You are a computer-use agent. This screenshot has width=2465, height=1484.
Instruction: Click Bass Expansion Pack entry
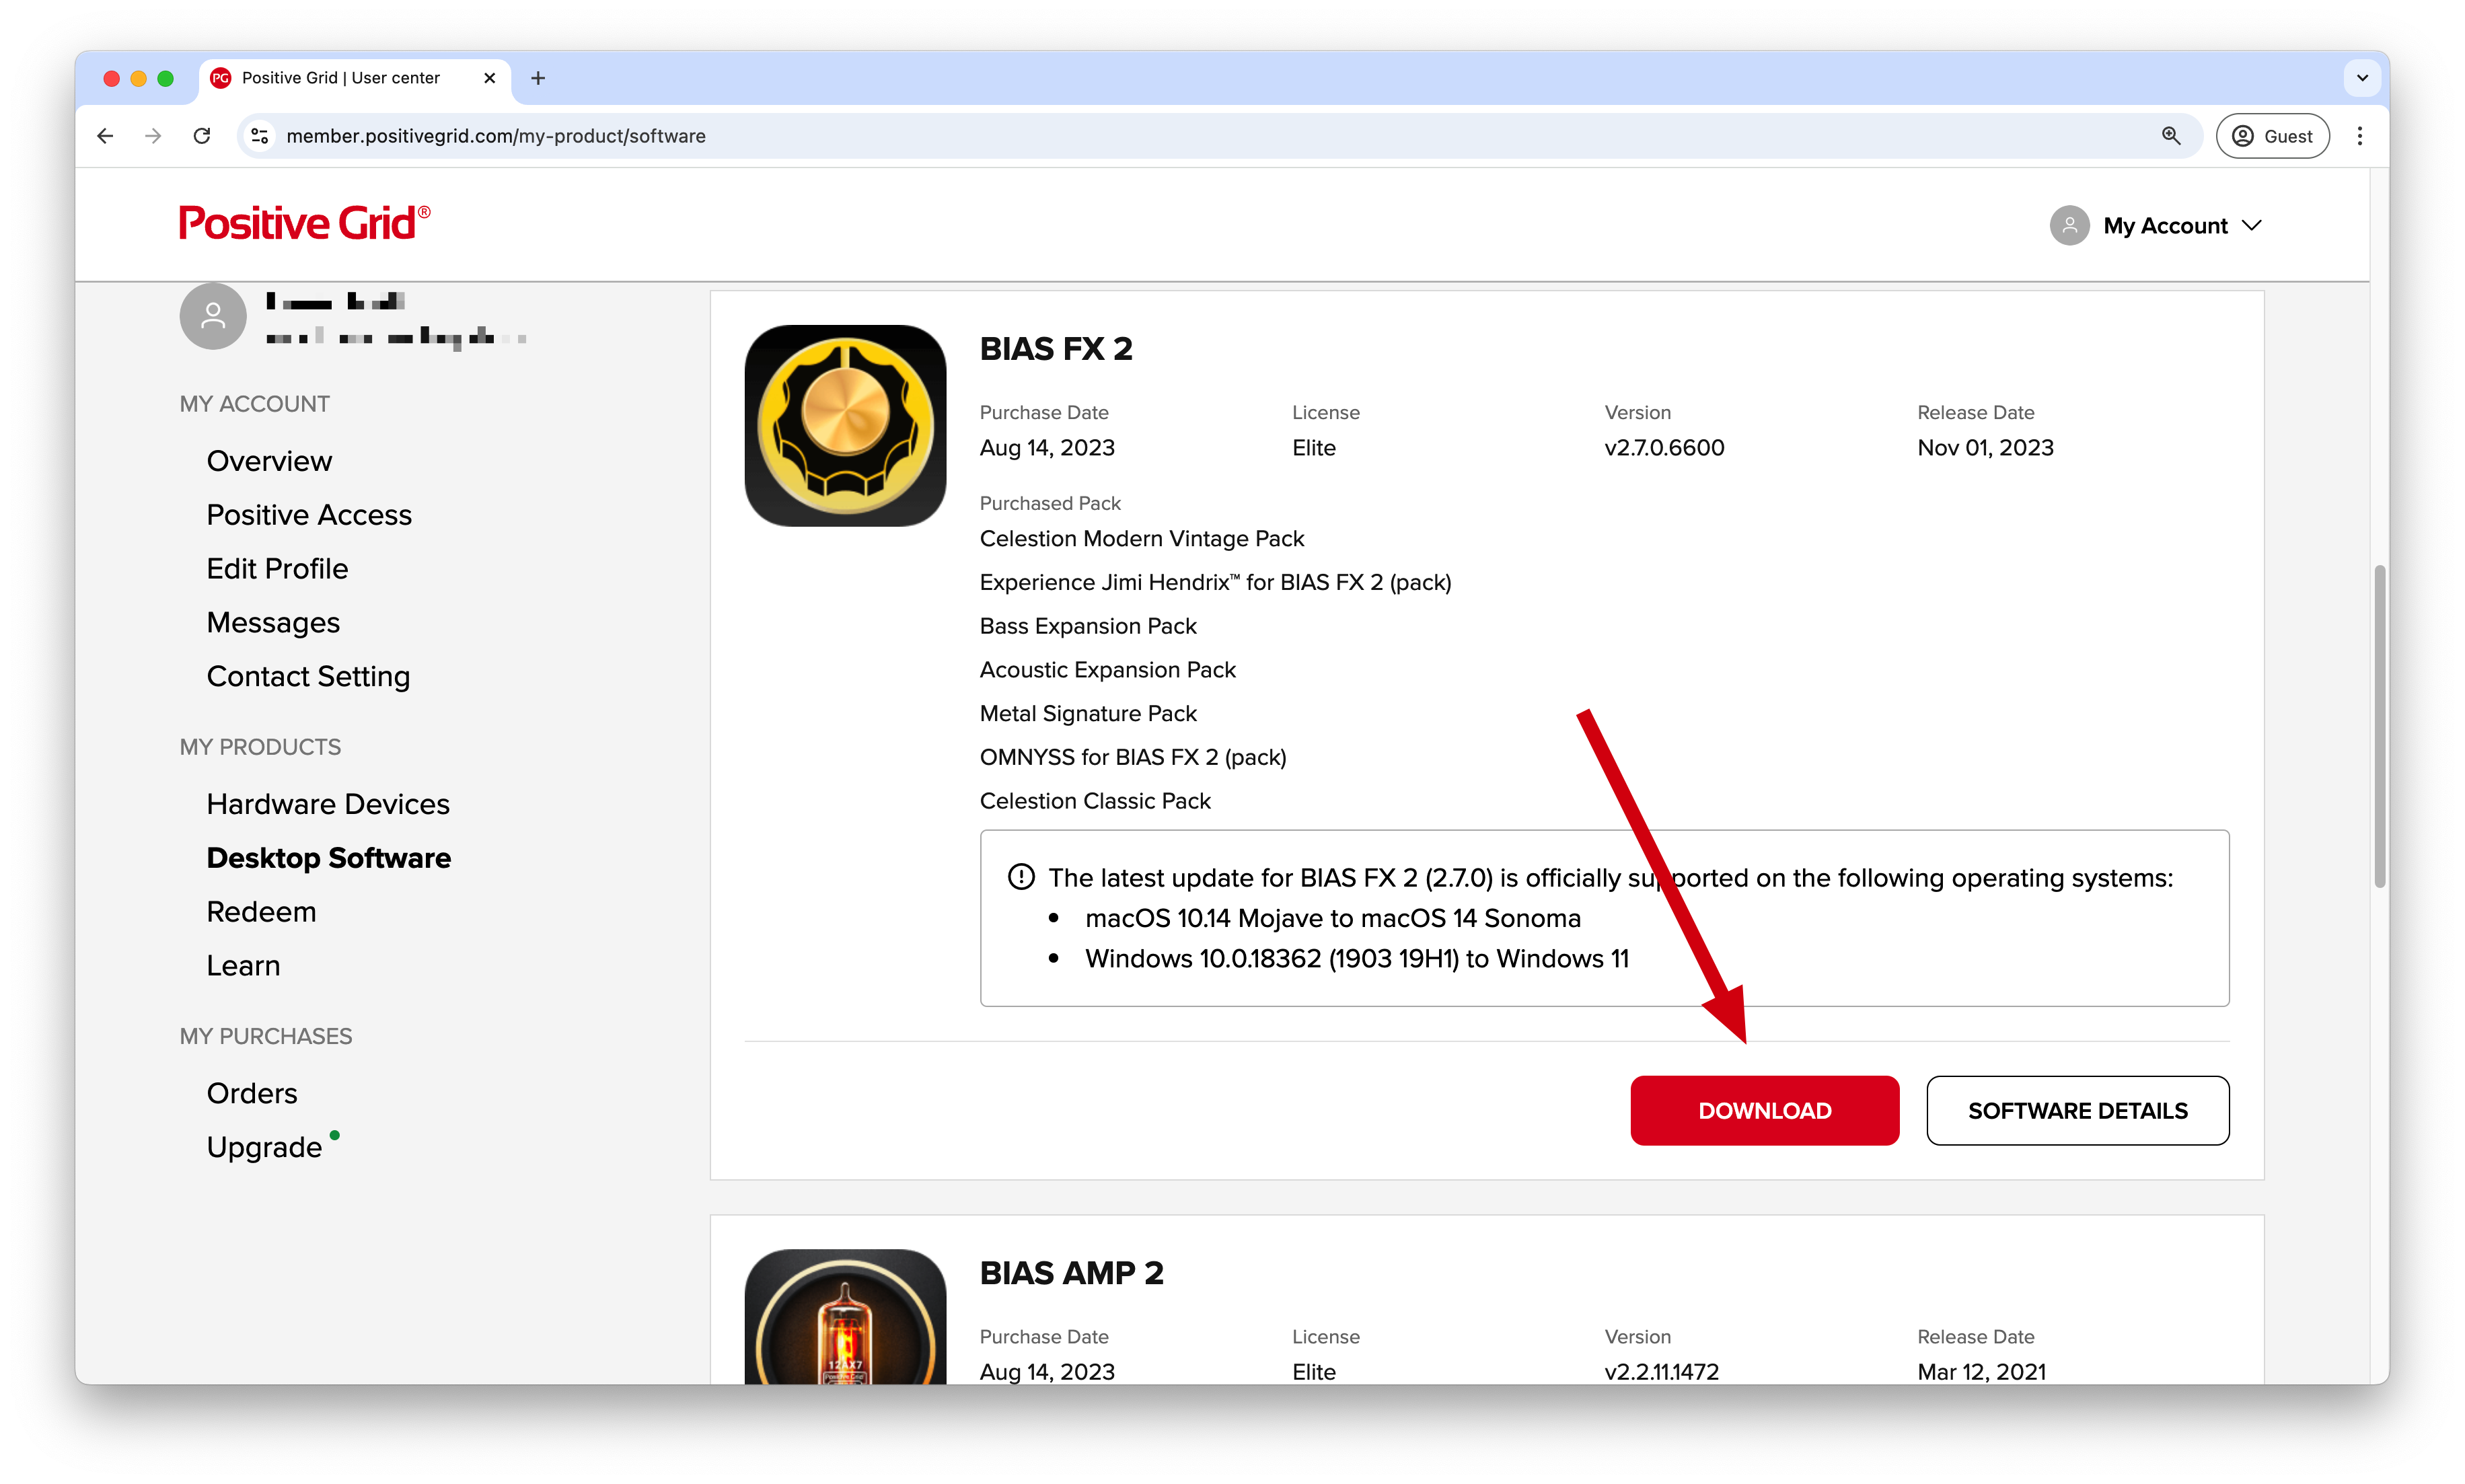(x=1088, y=626)
